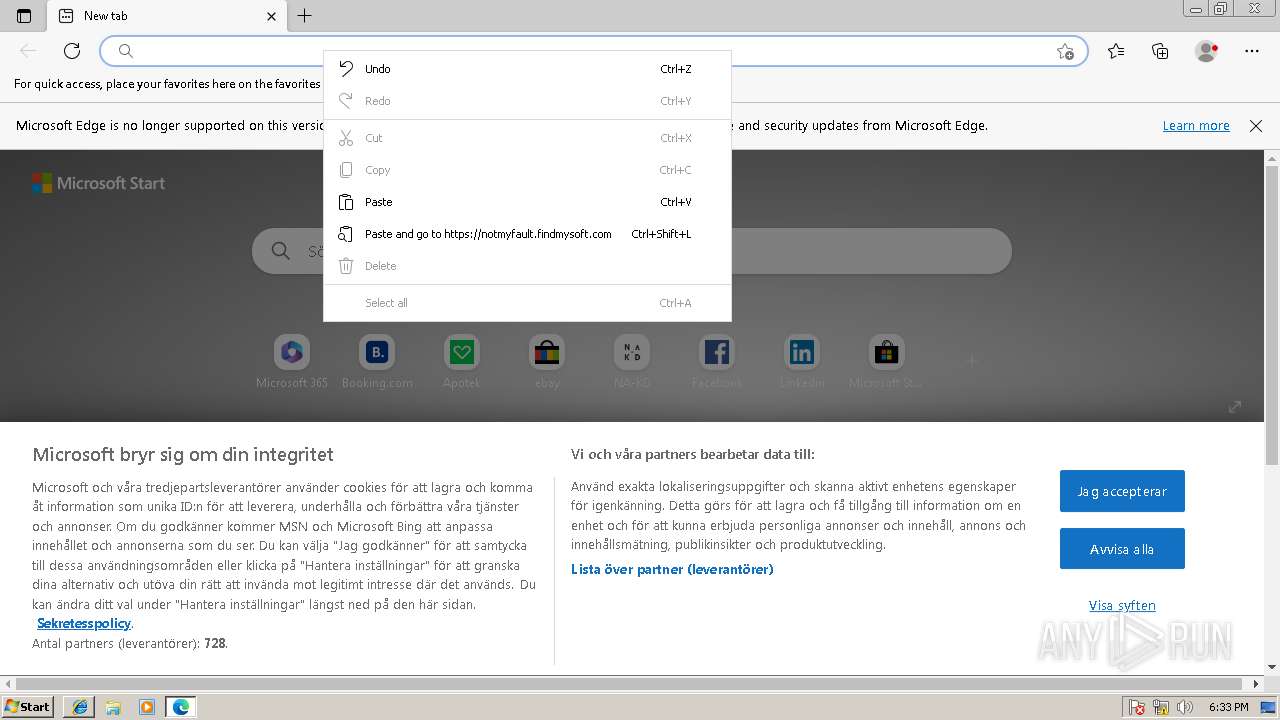Choose Undo in context menu
Viewport: 1280px width, 720px height.
point(527,69)
